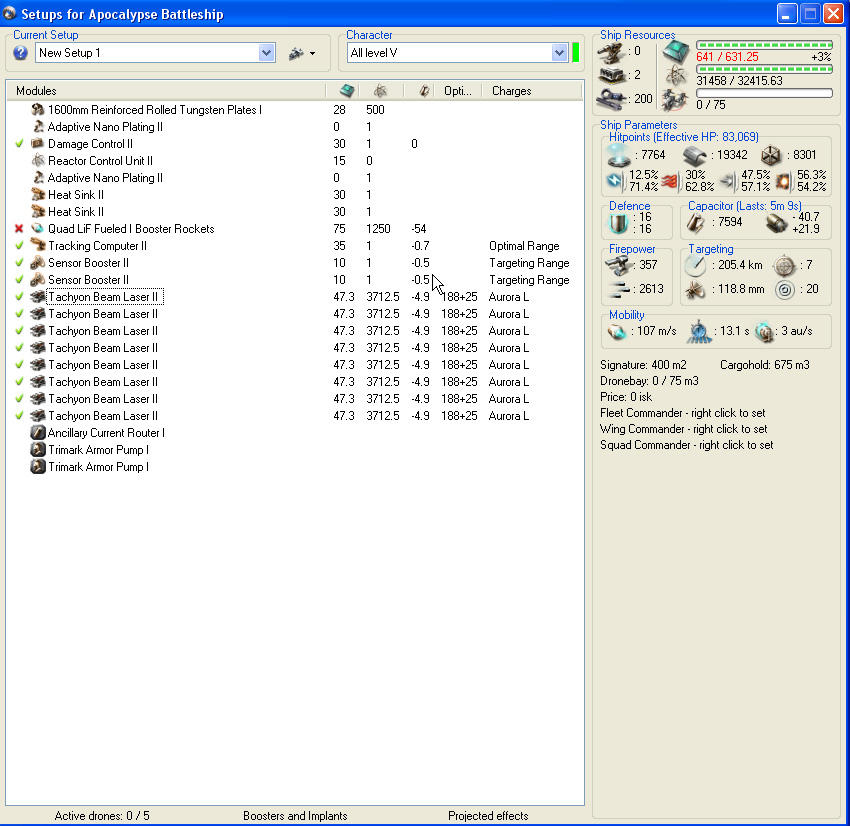Toggle the Damage Control II active checkmark
850x826 pixels.
20,144
